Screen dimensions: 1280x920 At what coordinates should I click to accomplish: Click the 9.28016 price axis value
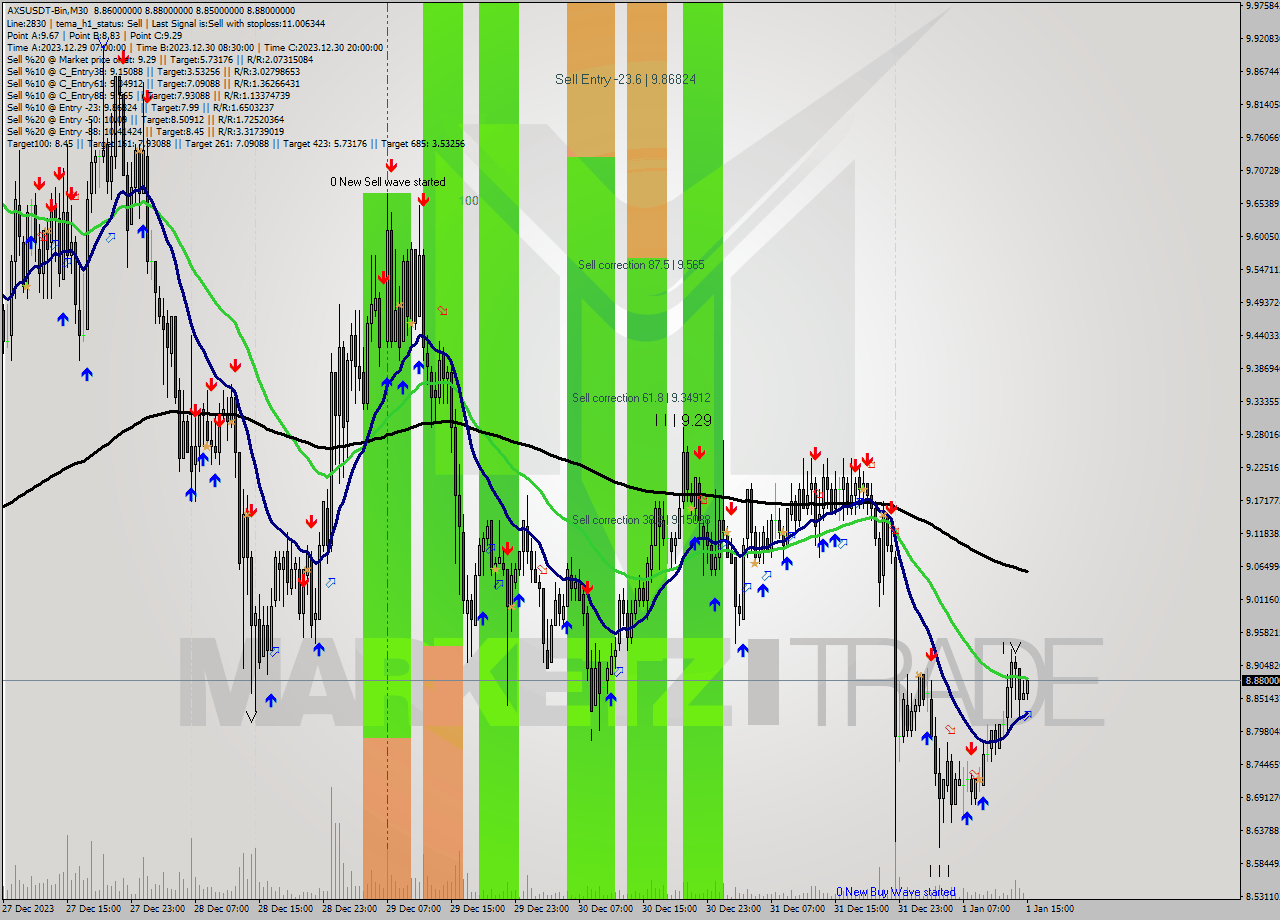(x=1262, y=434)
